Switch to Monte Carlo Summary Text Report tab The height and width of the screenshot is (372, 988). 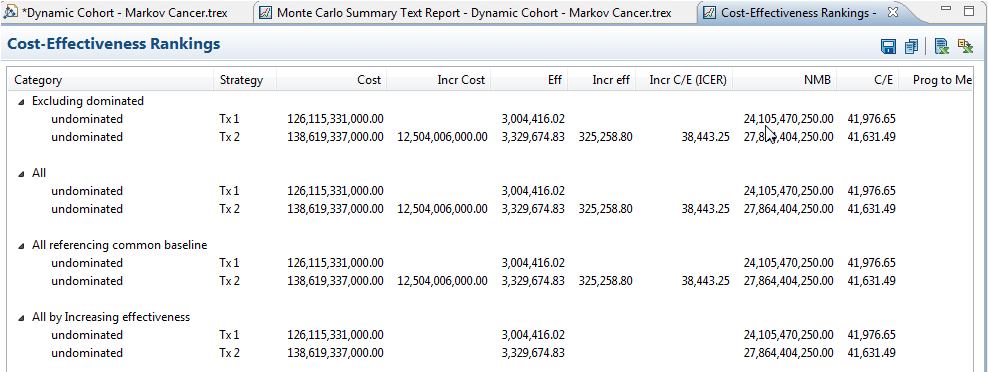(474, 12)
